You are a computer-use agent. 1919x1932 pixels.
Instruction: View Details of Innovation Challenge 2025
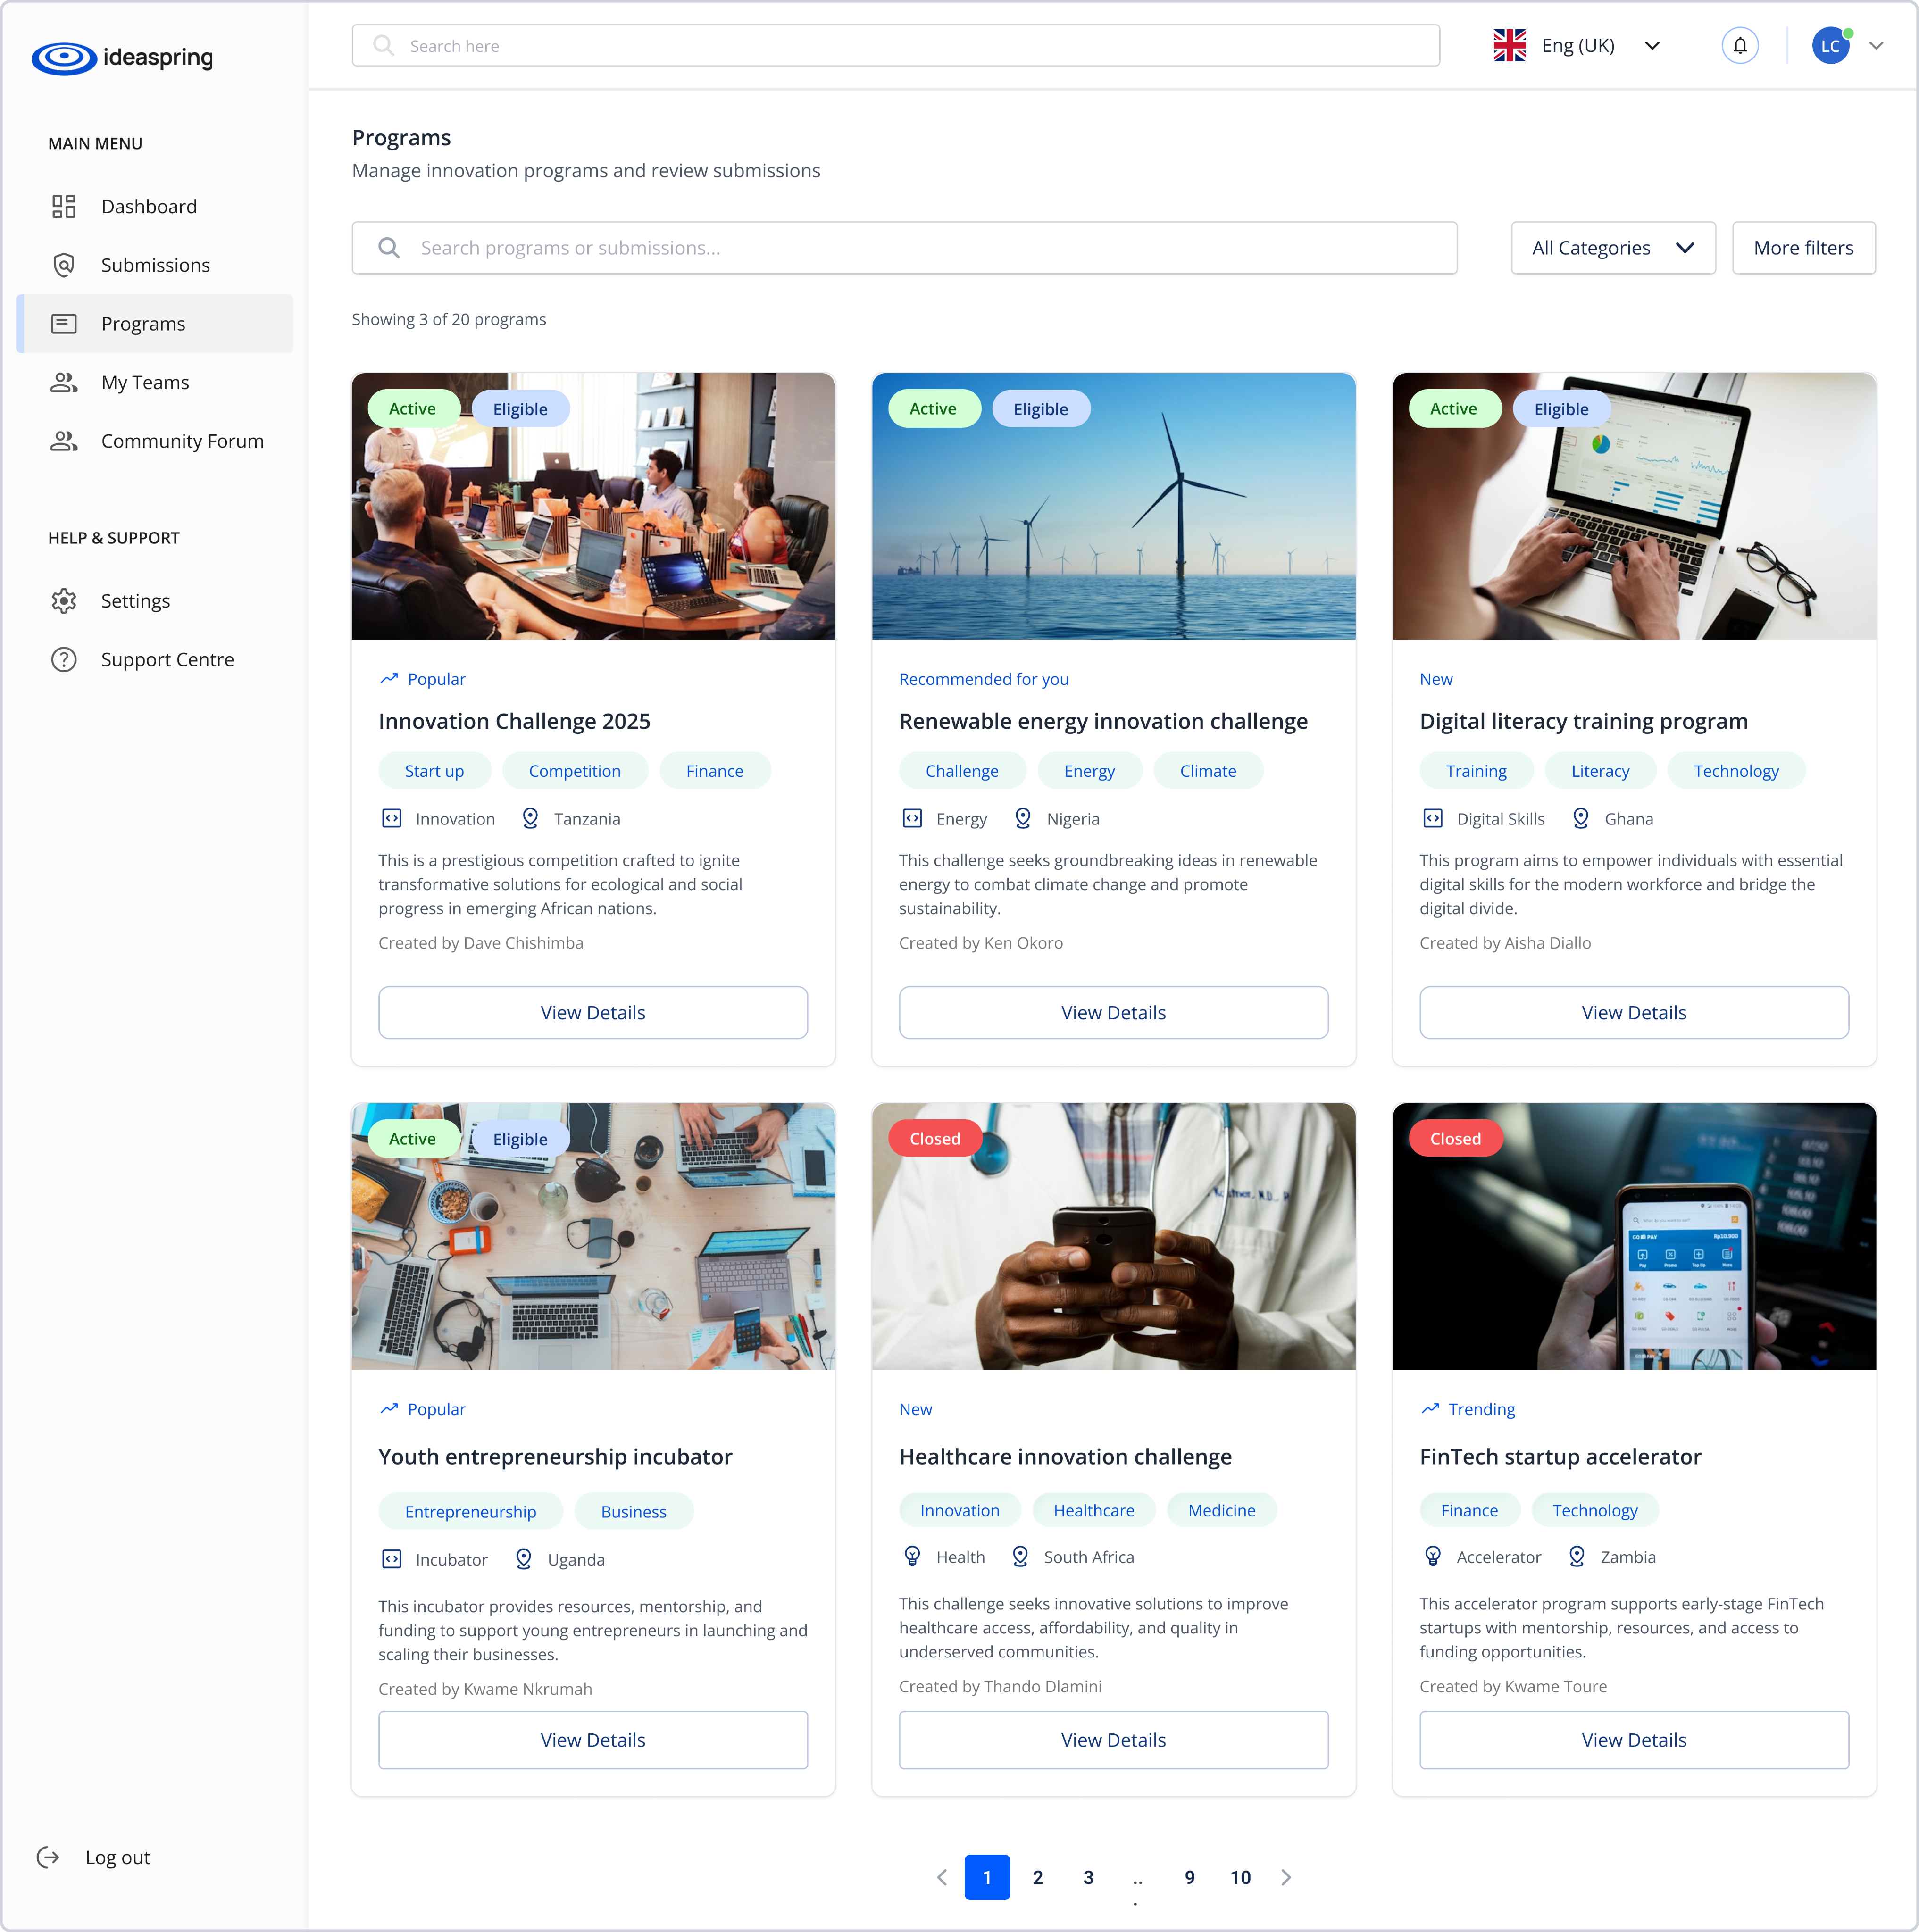click(x=592, y=1012)
